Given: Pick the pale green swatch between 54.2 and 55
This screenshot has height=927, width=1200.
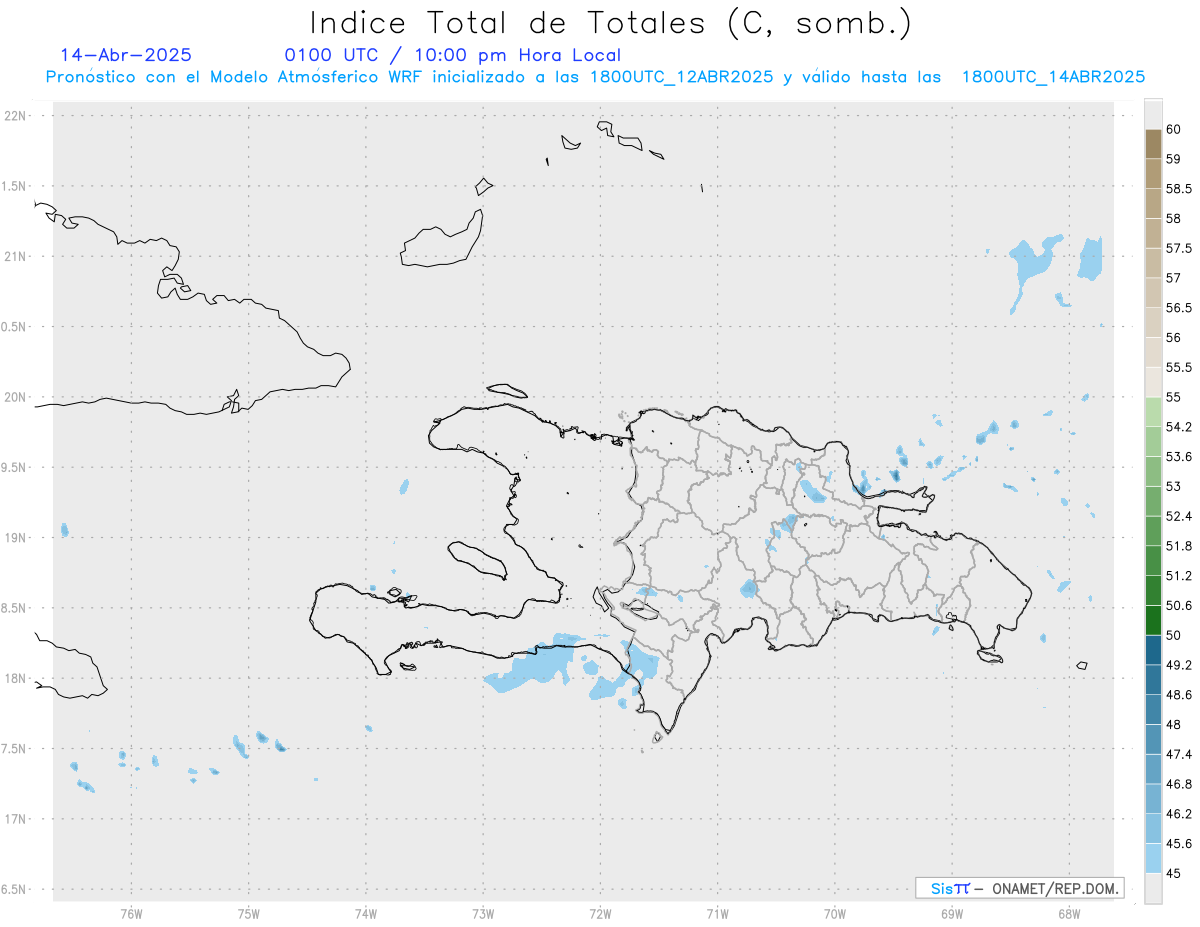Looking at the screenshot, I should (x=1153, y=412).
